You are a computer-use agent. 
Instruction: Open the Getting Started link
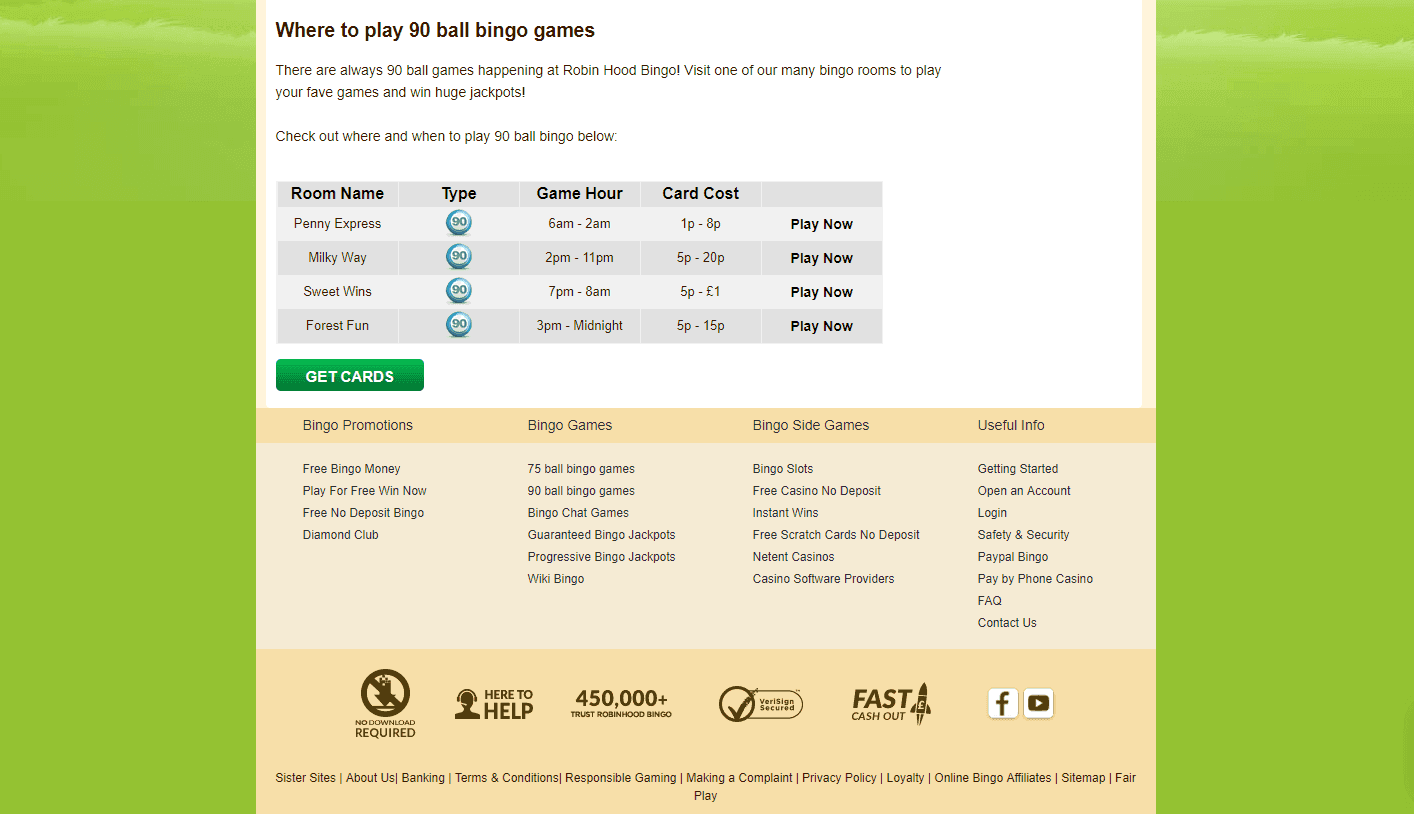1018,469
